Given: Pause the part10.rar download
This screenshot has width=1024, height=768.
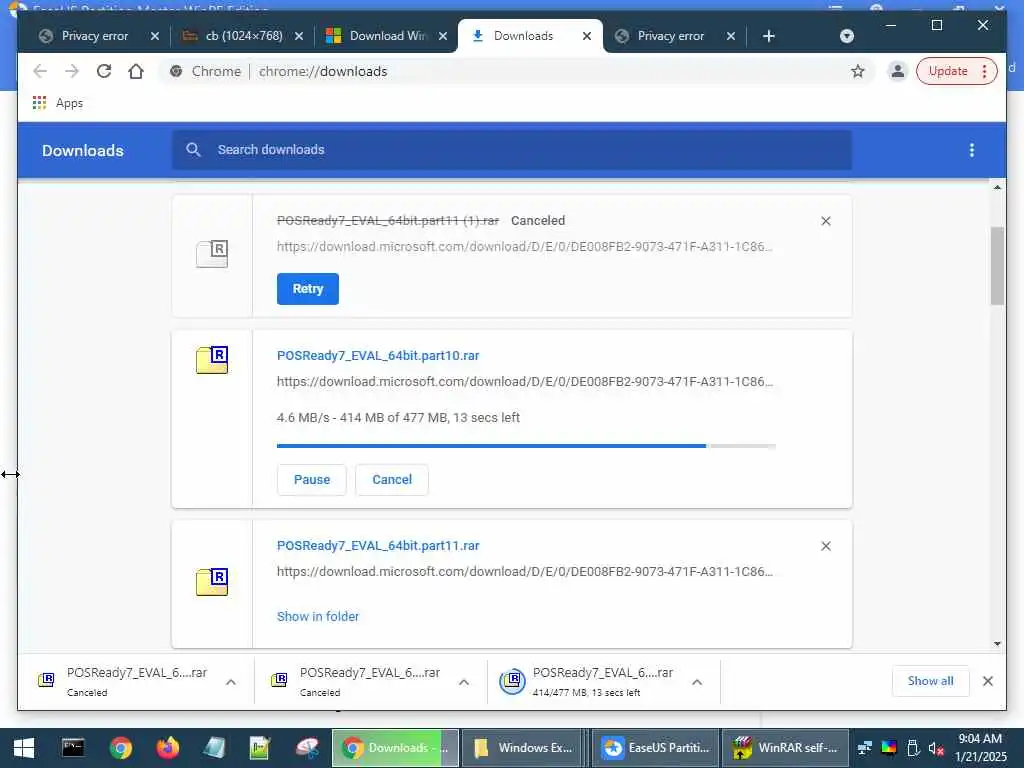Looking at the screenshot, I should tap(312, 479).
